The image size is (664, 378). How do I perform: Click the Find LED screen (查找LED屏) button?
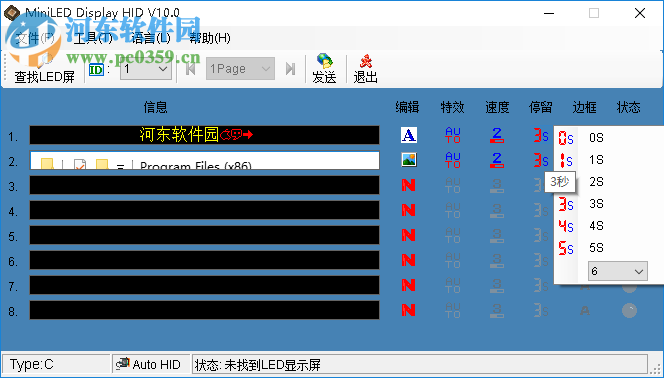[x=44, y=69]
